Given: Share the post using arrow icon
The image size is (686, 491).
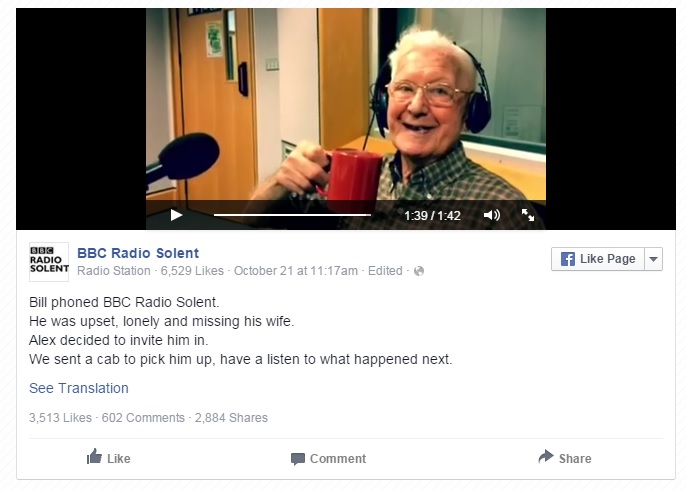Looking at the screenshot, I should (546, 456).
